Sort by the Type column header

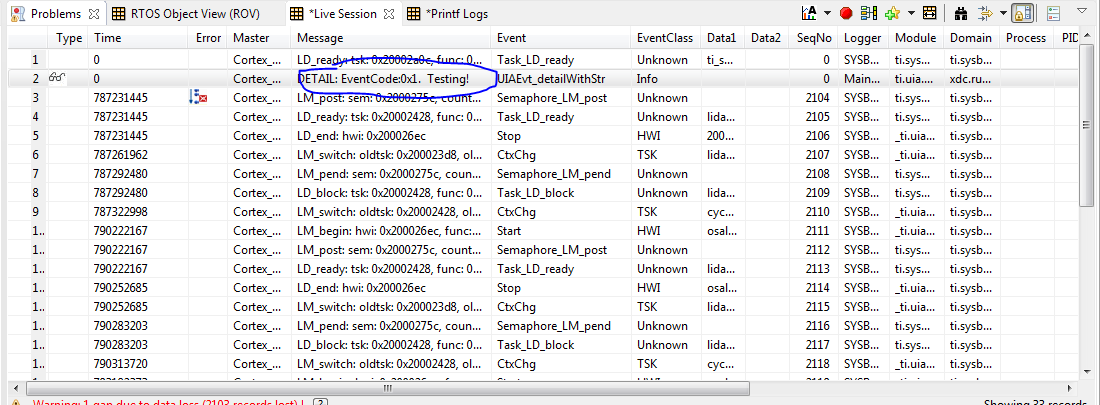[x=69, y=38]
